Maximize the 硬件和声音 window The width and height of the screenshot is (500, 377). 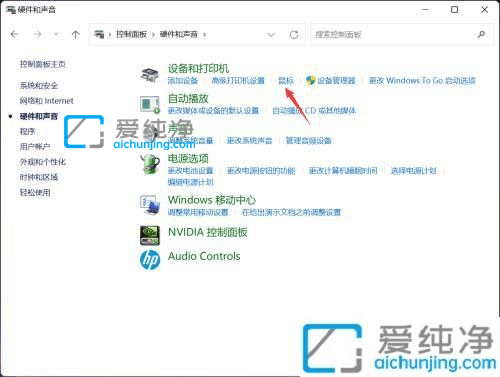454,10
